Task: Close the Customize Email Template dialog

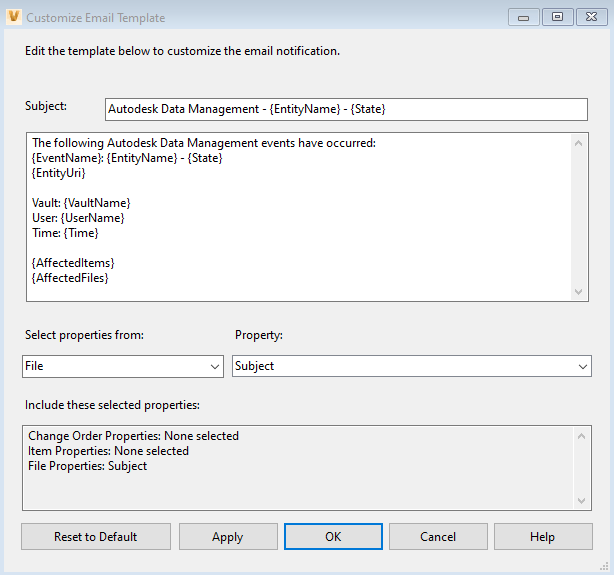Action: pyautogui.click(x=591, y=17)
